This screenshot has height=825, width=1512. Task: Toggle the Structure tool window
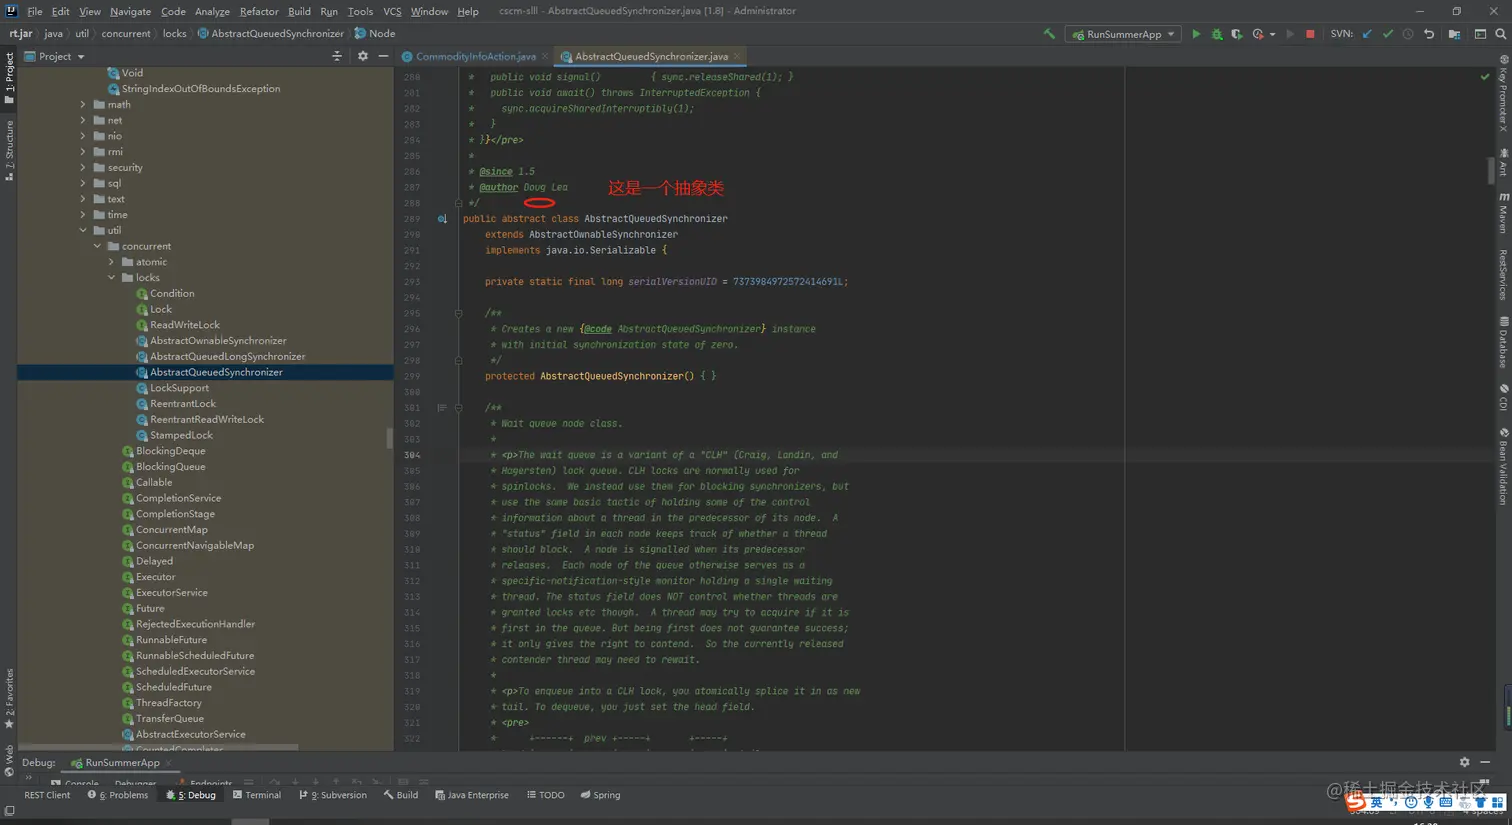9,150
